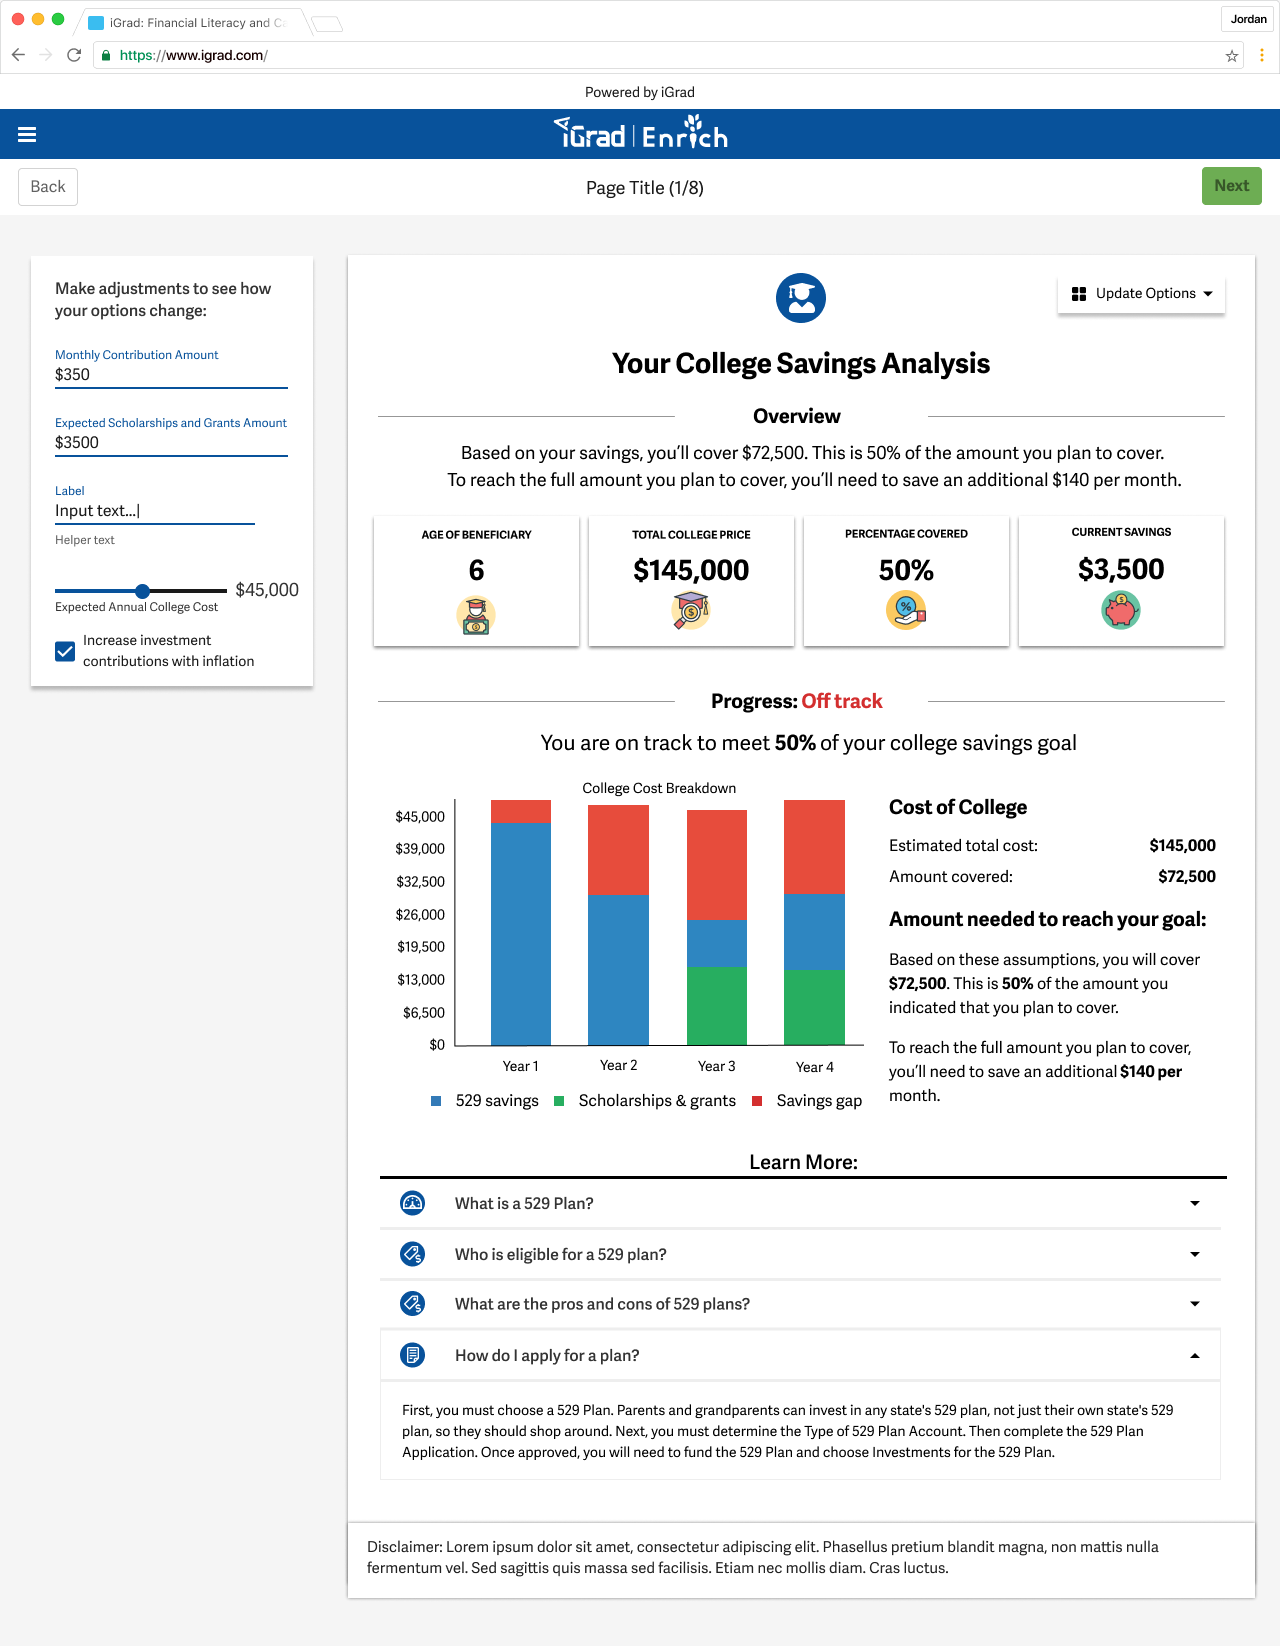
Task: Click the blue 529 savings legend square
Action: [x=436, y=1101]
